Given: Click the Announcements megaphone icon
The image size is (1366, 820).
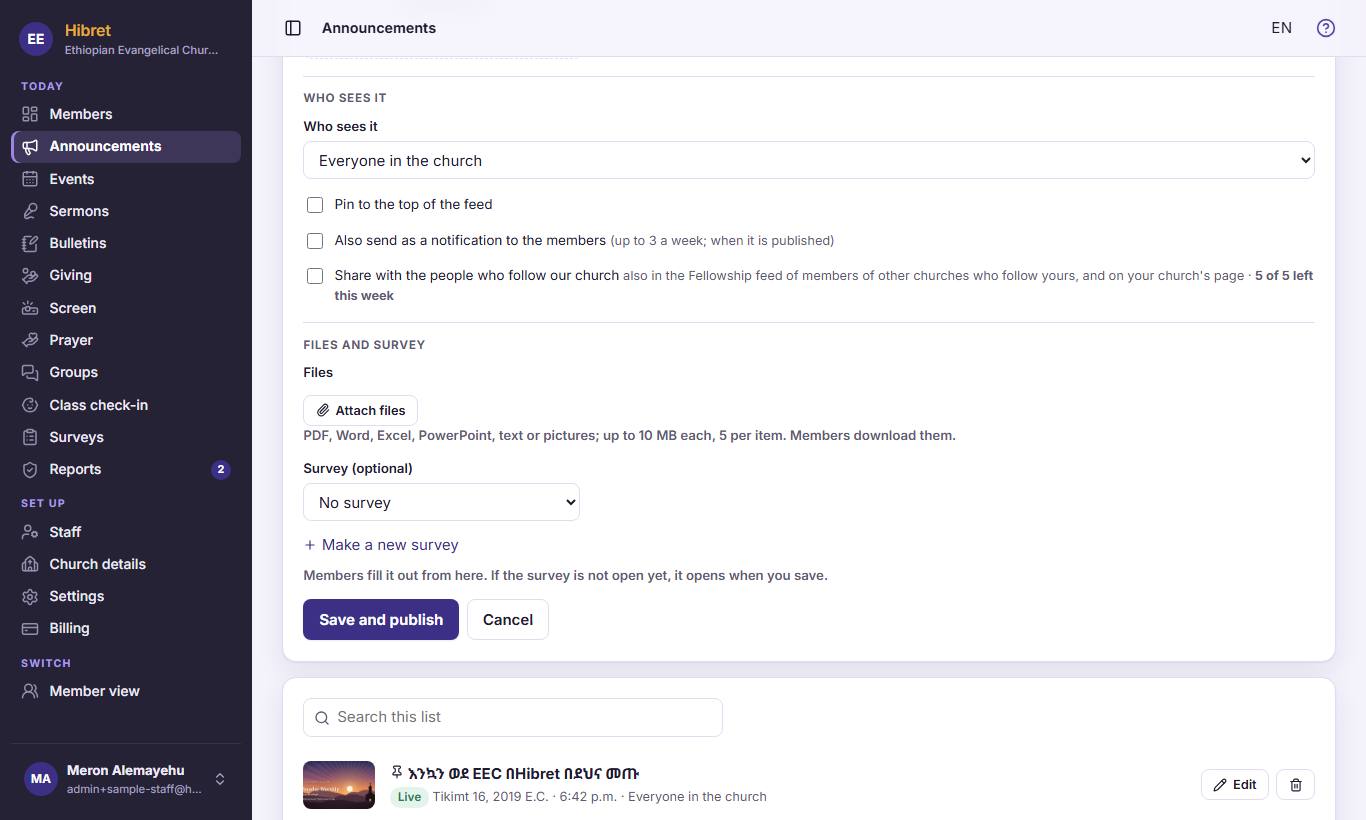Looking at the screenshot, I should coord(30,146).
